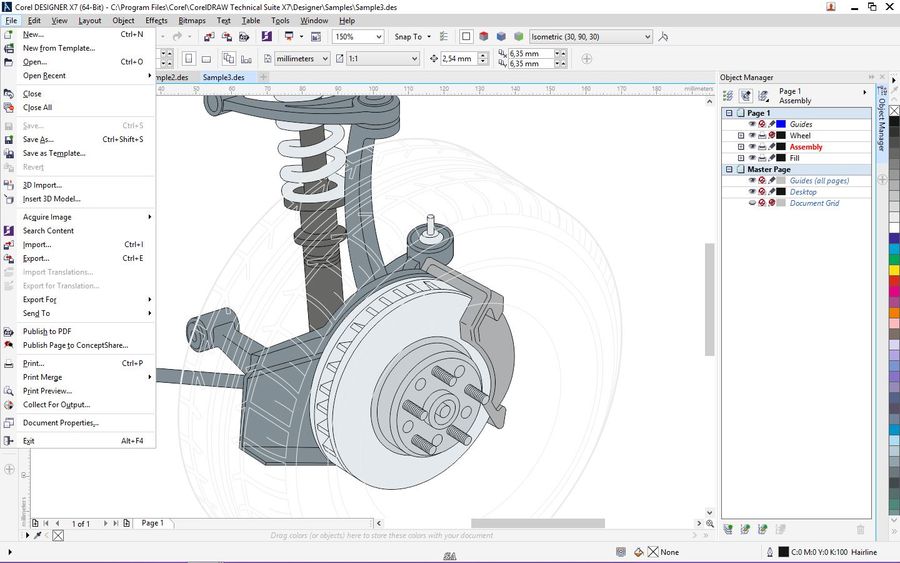900x563 pixels.
Task: Click the New Layer icon at panel bottom
Action: (729, 529)
